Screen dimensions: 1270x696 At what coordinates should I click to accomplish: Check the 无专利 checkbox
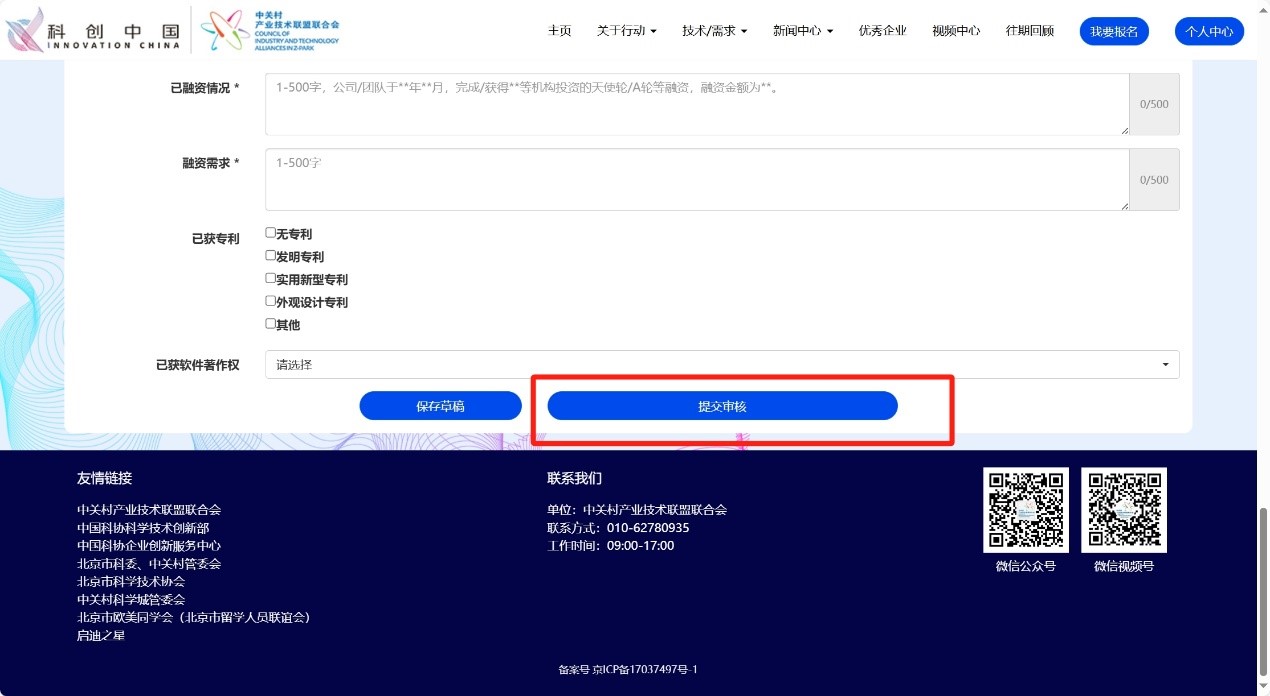(x=270, y=233)
